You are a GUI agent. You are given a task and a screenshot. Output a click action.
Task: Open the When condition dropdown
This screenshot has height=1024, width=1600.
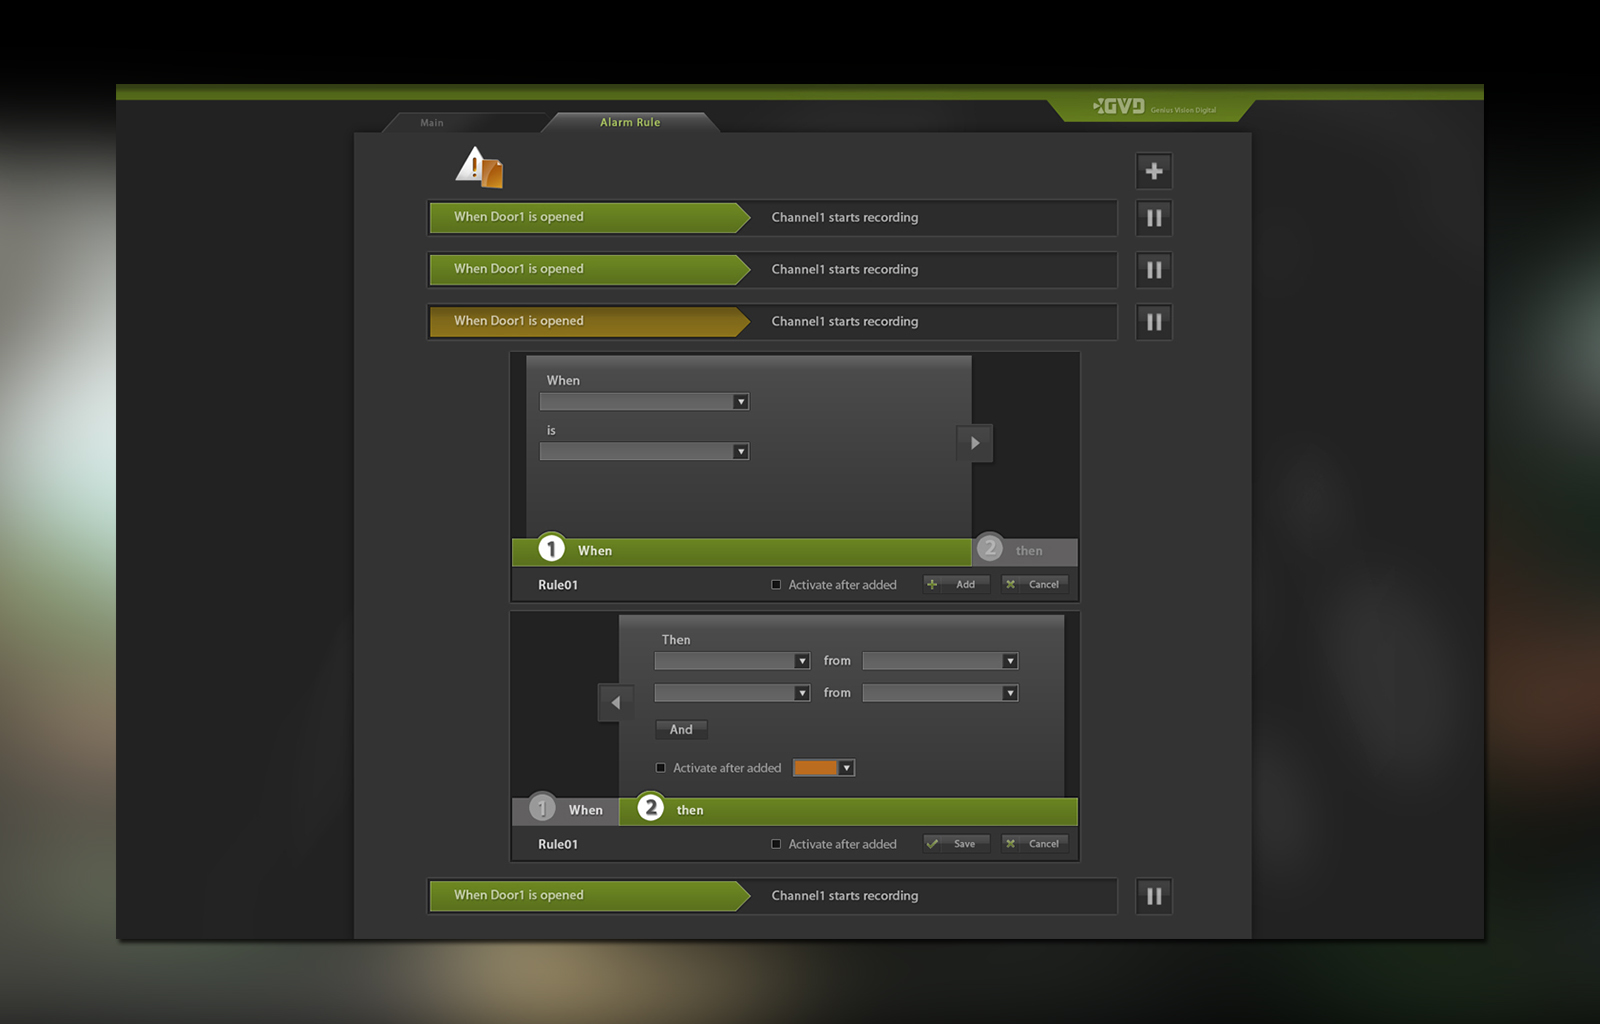[644, 402]
